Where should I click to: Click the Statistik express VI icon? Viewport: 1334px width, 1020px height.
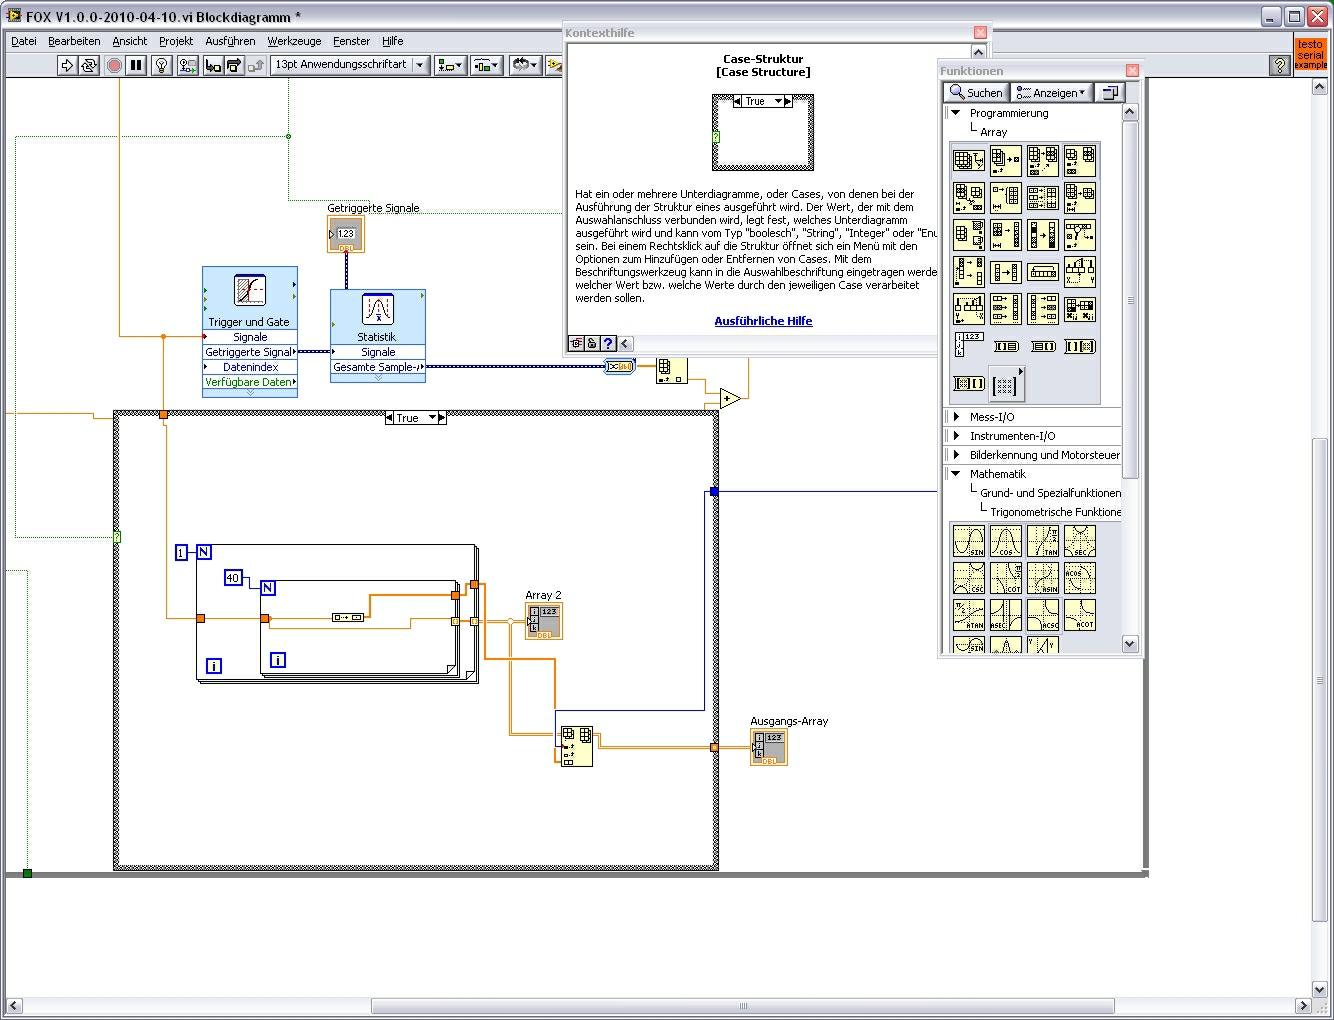pyautogui.click(x=378, y=309)
